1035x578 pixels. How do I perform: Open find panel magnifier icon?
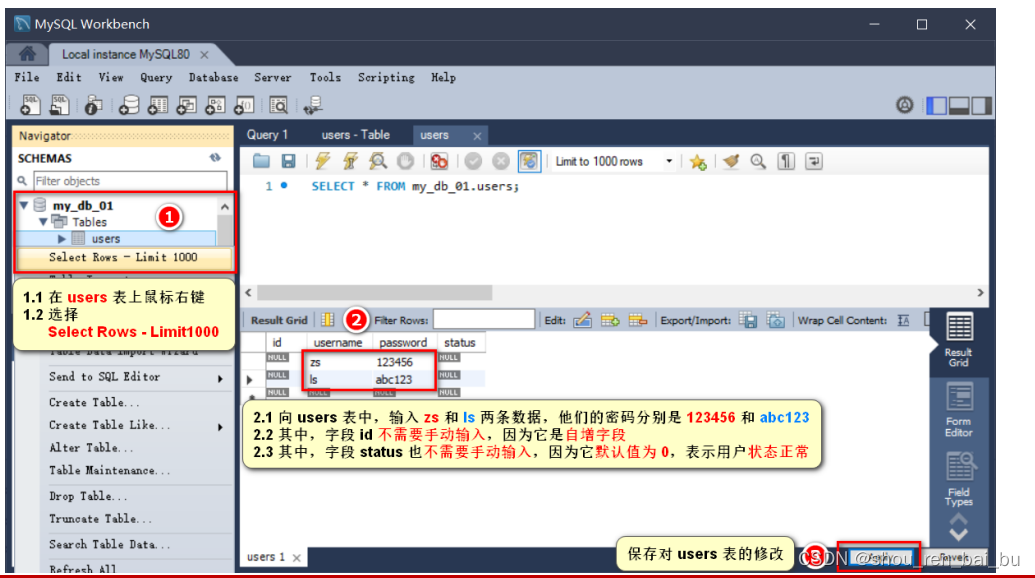758,161
